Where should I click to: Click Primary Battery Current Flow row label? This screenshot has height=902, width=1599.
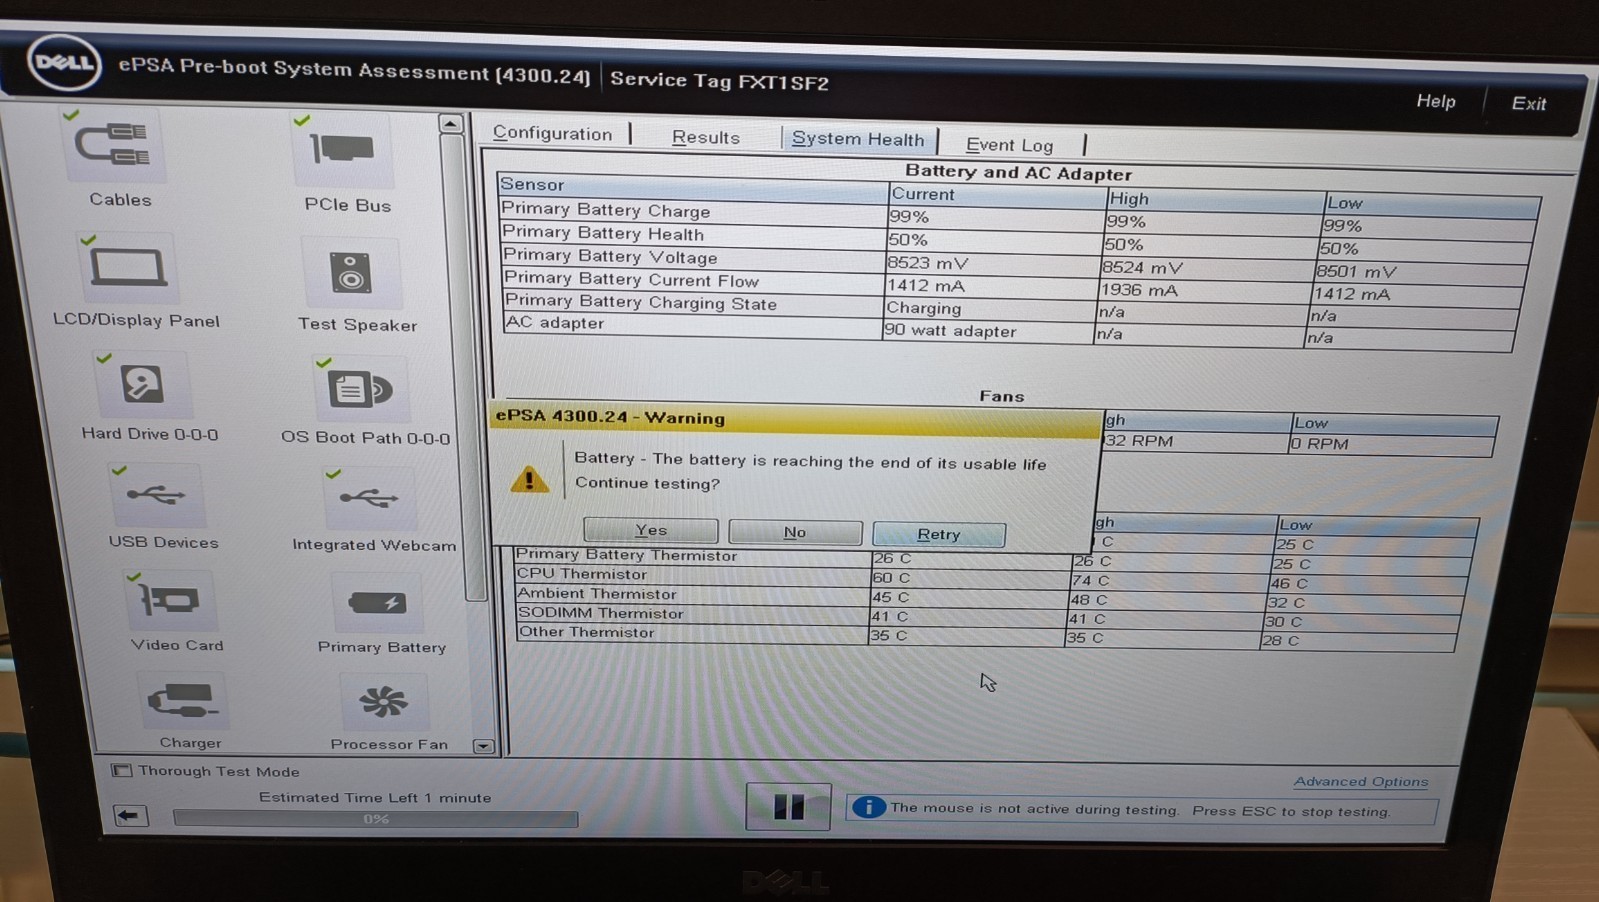(631, 279)
